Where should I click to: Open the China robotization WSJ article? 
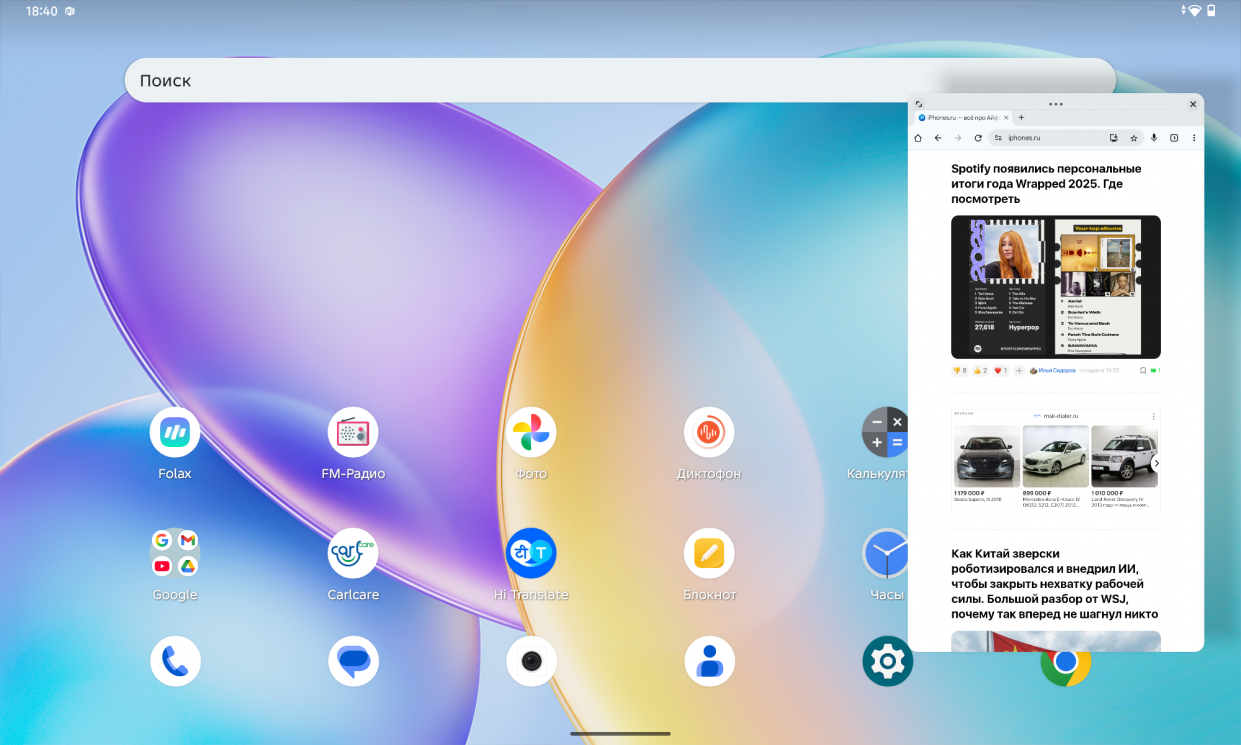[1054, 585]
